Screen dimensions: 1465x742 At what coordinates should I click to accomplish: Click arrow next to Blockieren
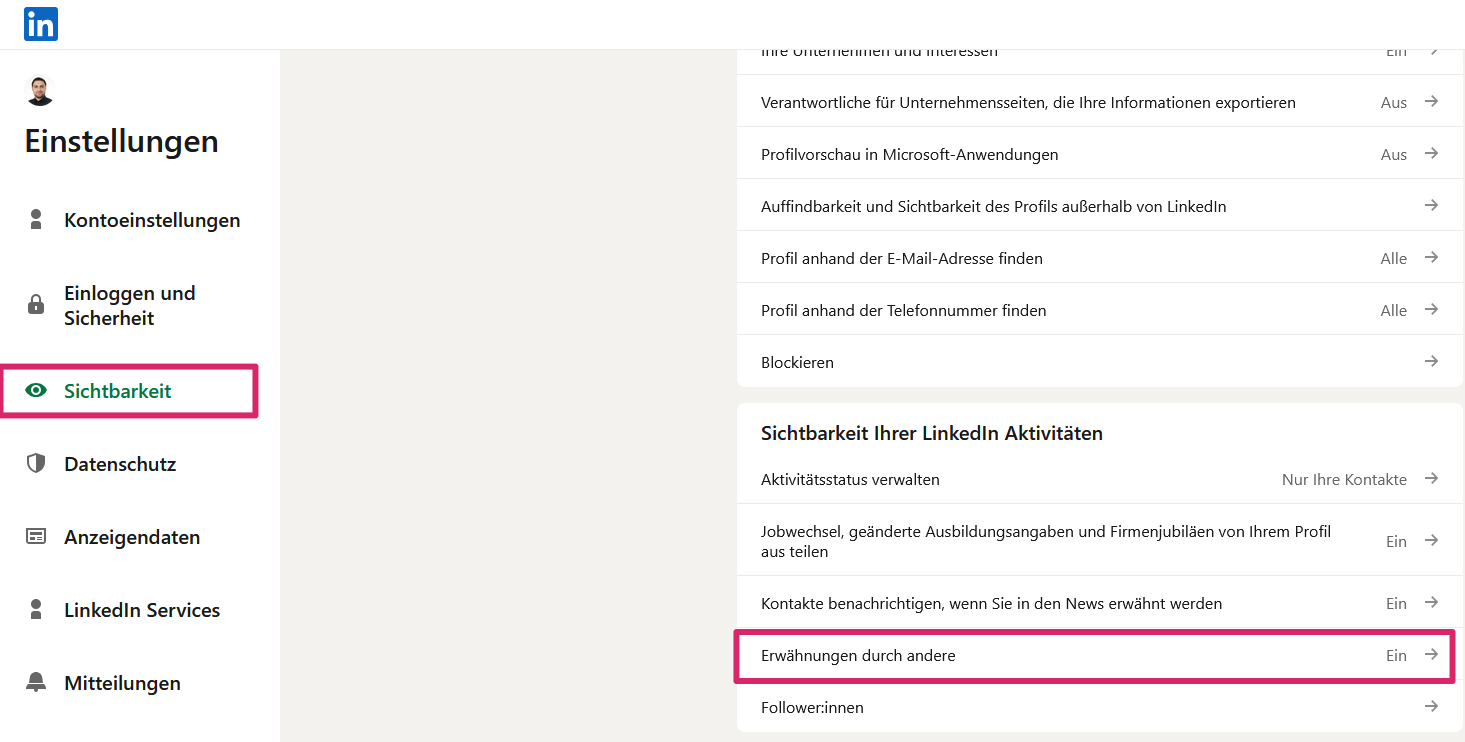point(1431,361)
